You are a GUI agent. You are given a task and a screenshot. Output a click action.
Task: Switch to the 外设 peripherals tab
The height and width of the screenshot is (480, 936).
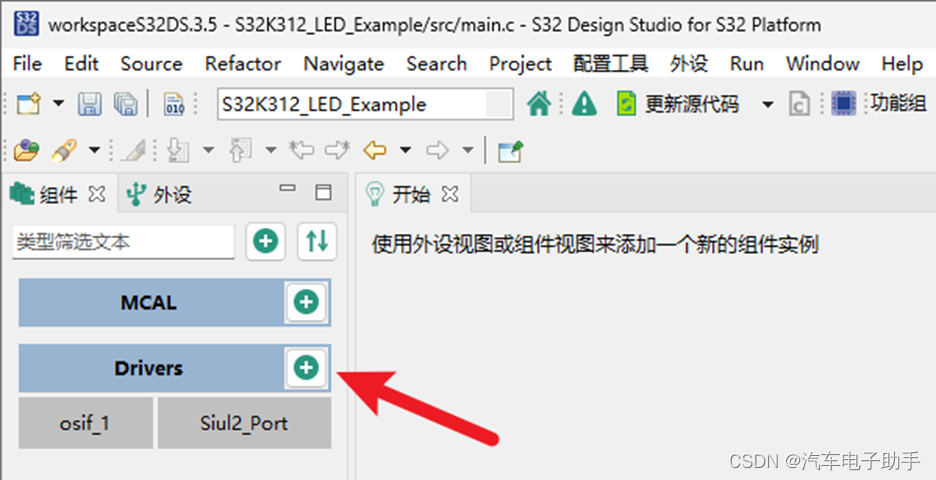click(159, 194)
